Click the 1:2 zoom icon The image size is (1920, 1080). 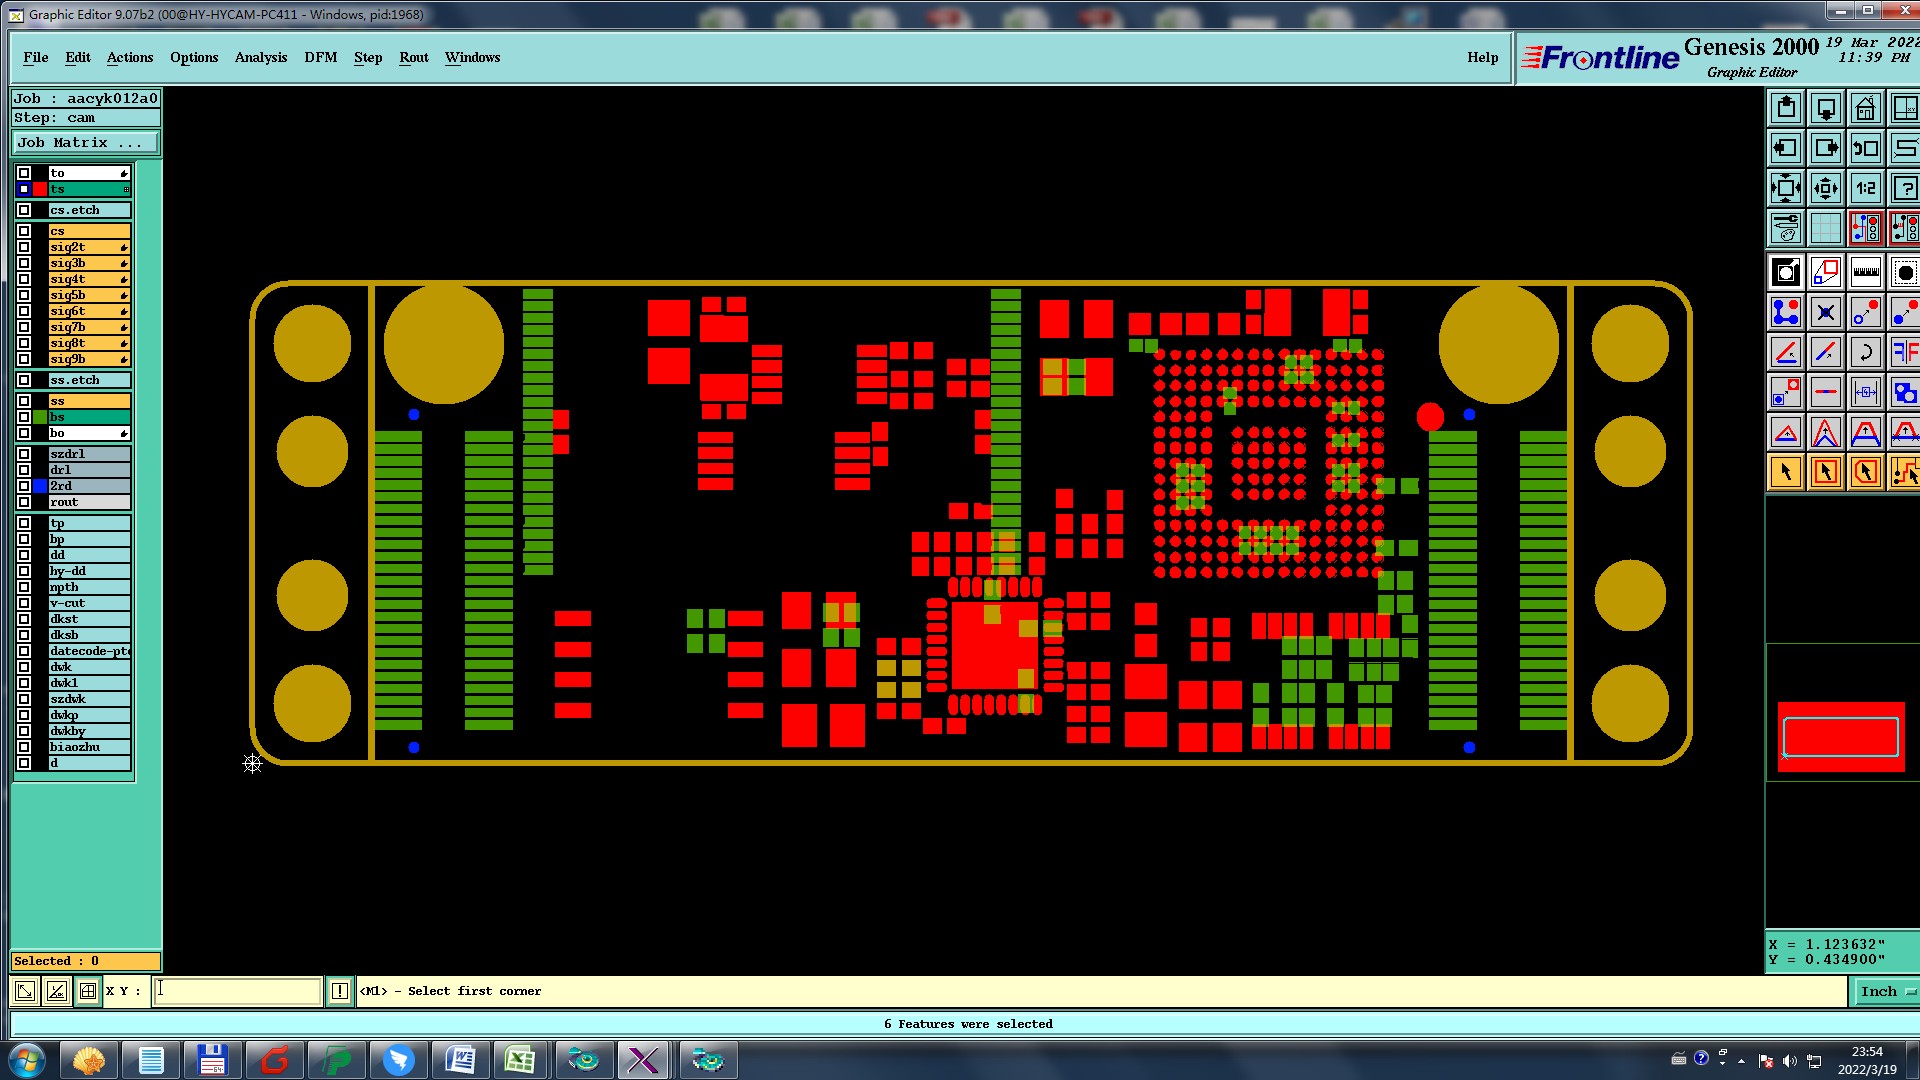coord(1865,188)
